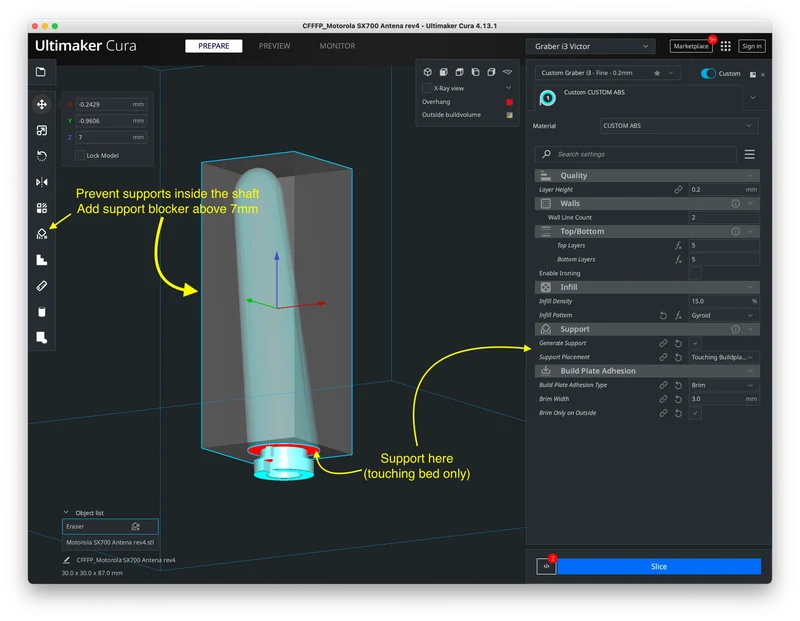Open file folder icon
This screenshot has width=800, height=621.
click(41, 72)
